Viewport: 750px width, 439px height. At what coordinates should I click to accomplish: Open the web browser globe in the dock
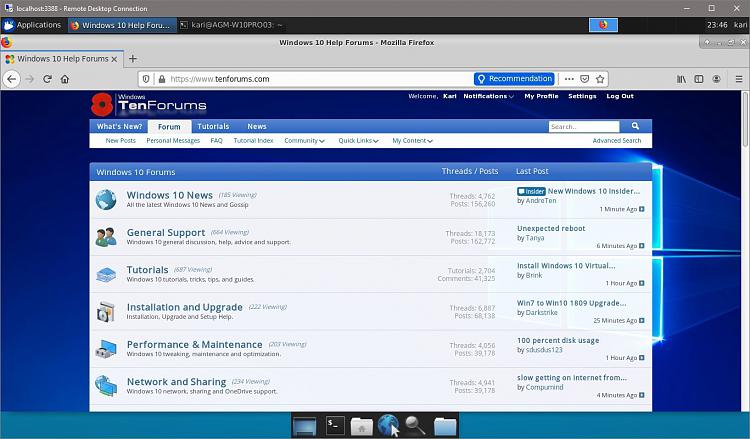388,425
